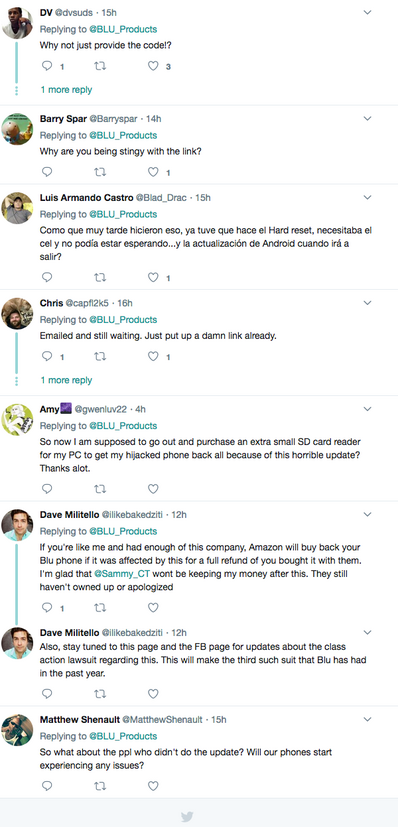Reply to Amy's tweet

tap(47, 489)
